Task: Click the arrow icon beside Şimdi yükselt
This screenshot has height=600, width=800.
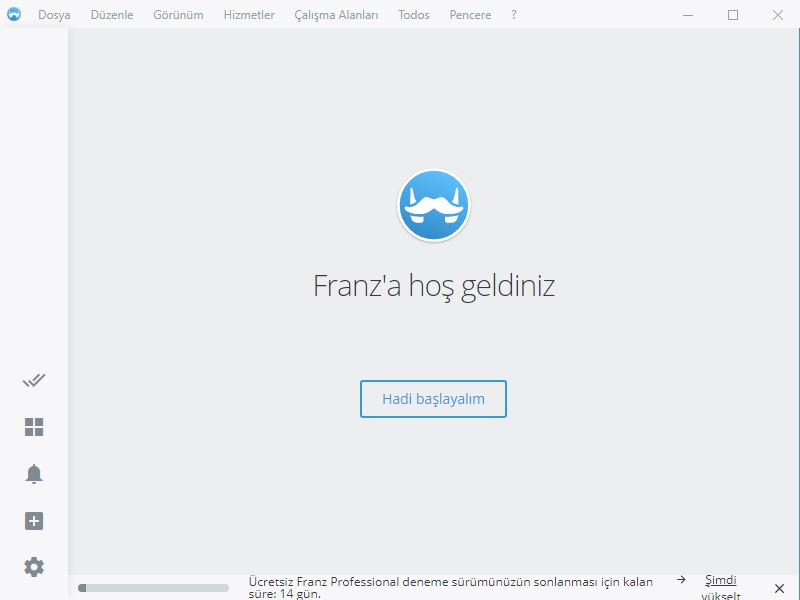Action: coord(681,580)
